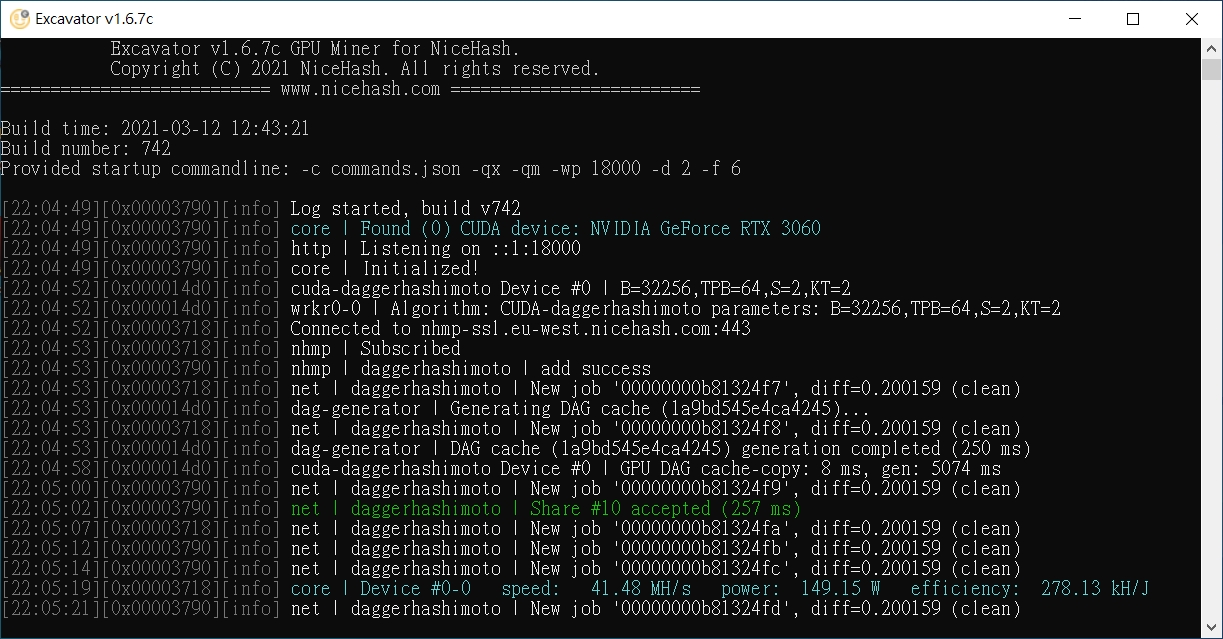Click the empty scrollbar track below the thumb

pos(1212,350)
